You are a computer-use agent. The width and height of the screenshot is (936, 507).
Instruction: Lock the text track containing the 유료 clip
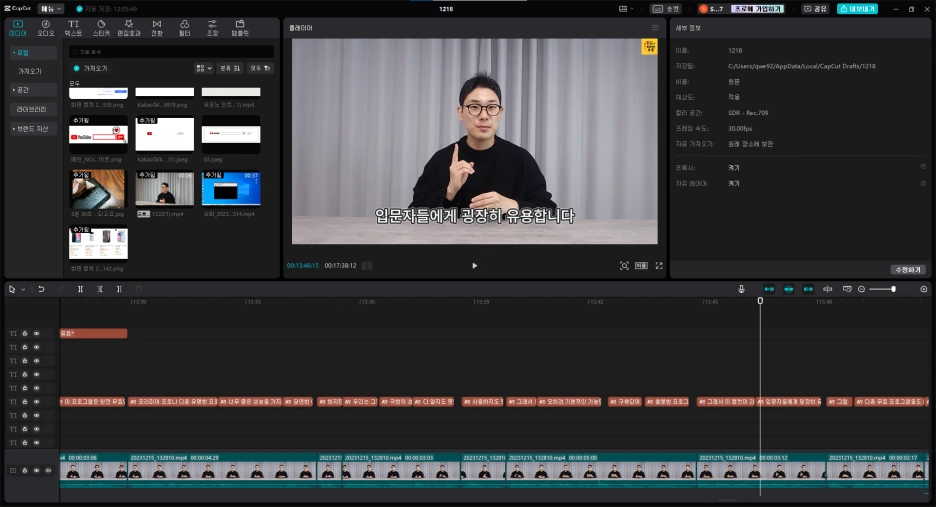(x=24, y=333)
